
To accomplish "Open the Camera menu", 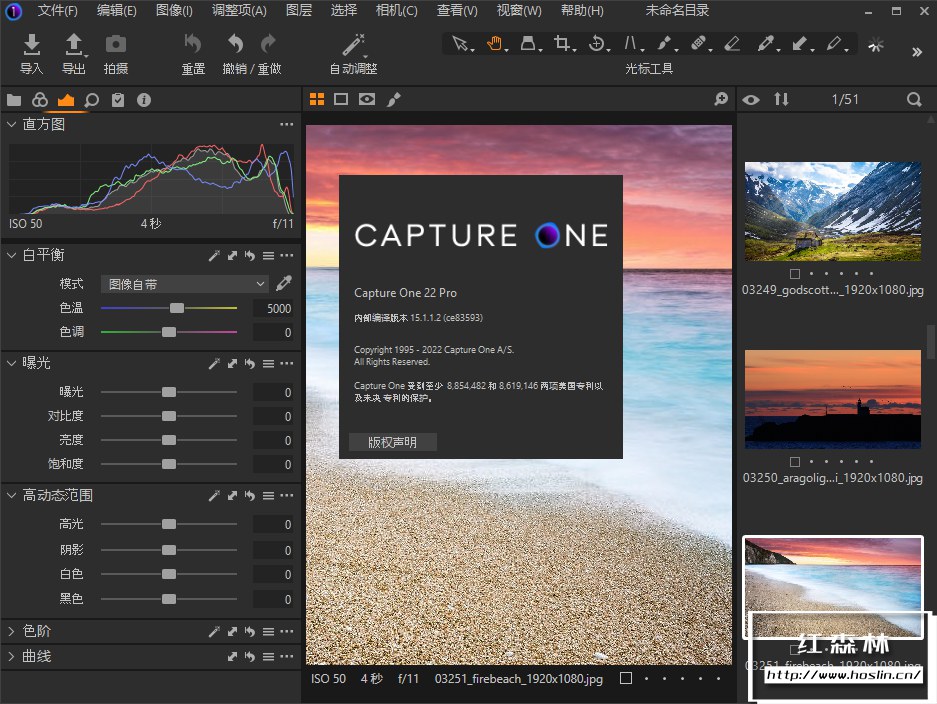I will tap(396, 11).
